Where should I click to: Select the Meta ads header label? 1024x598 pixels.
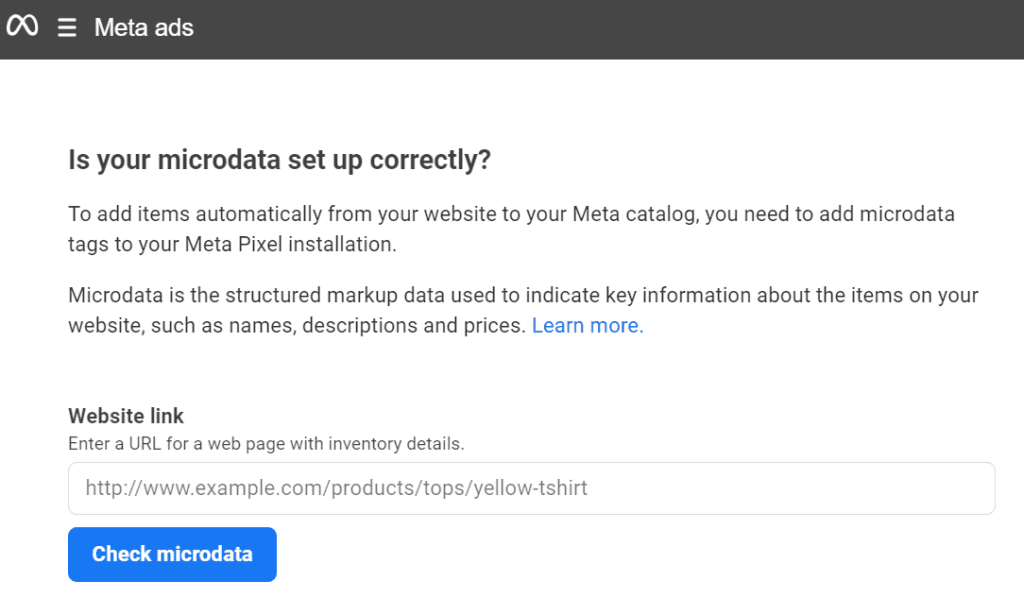143,27
